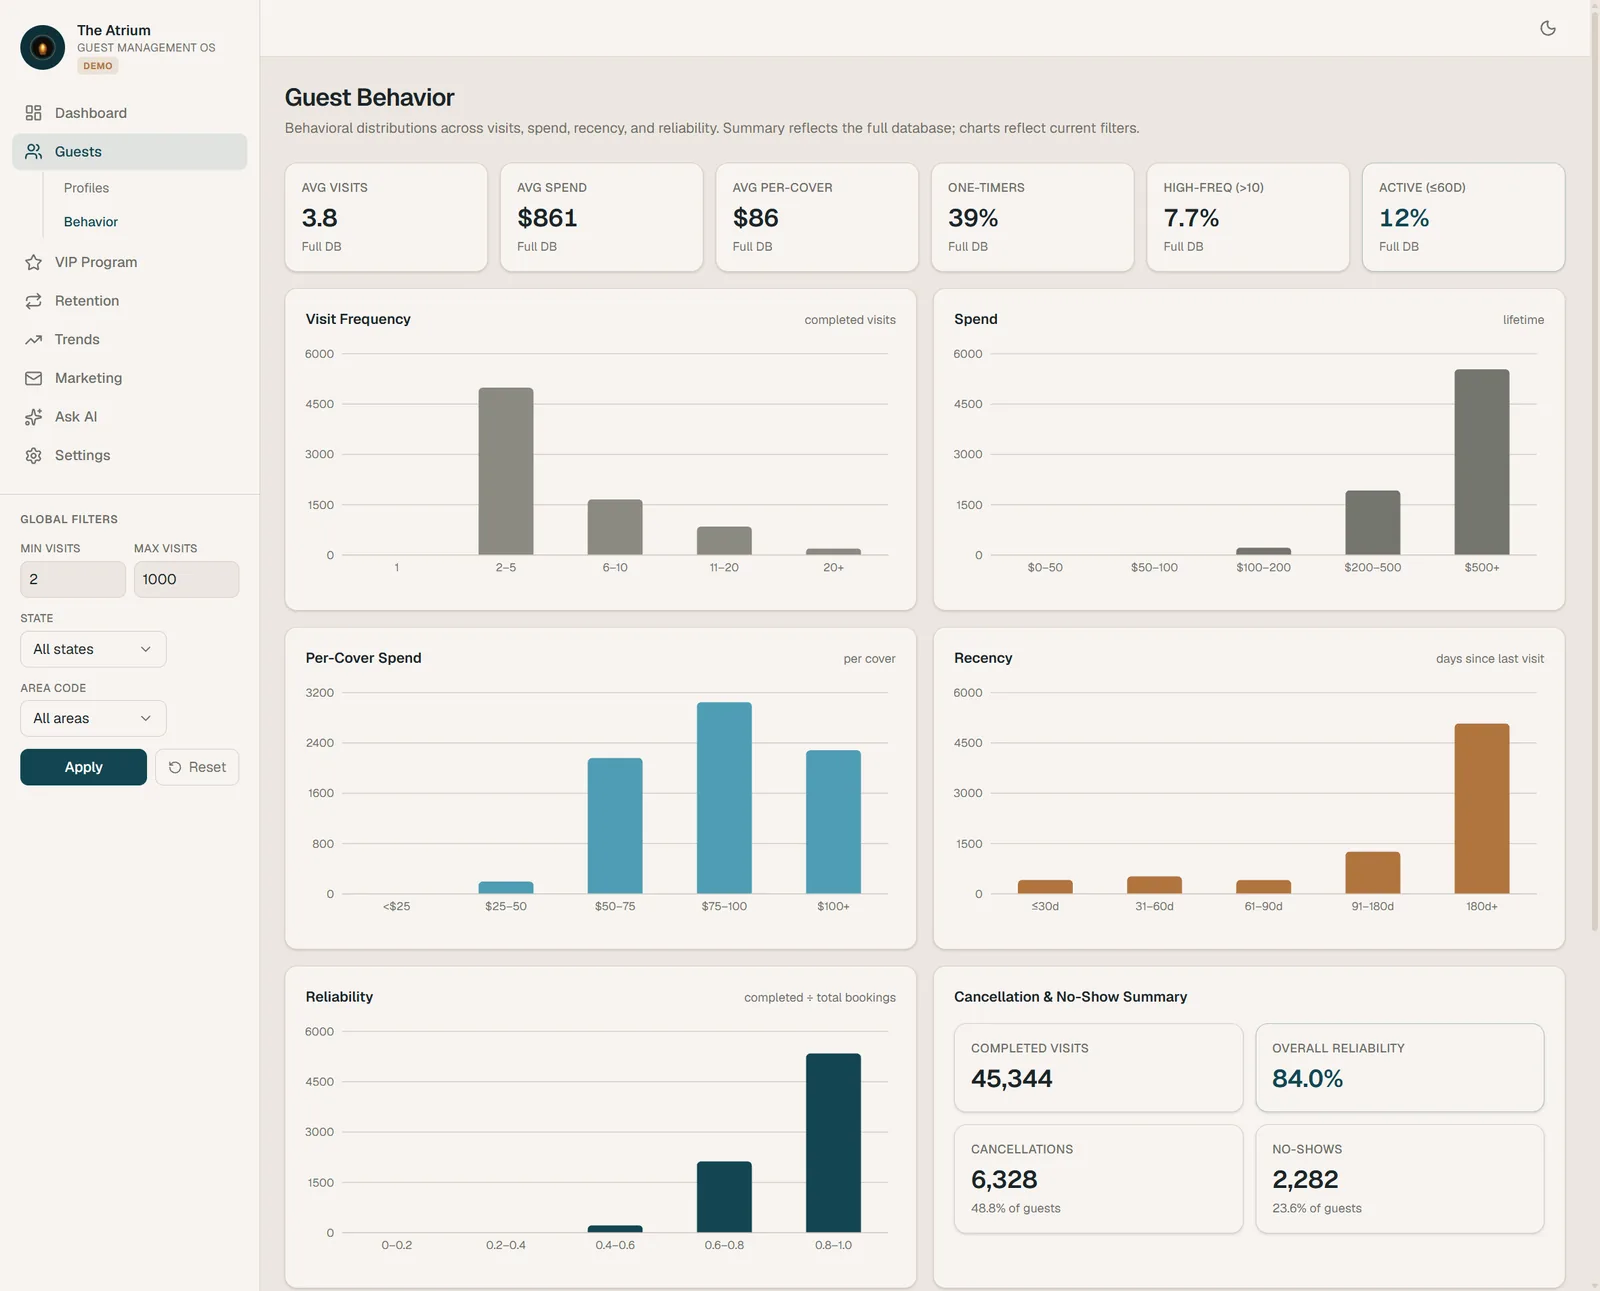
Task: Toggle dark mode with moon icon
Action: click(1548, 28)
